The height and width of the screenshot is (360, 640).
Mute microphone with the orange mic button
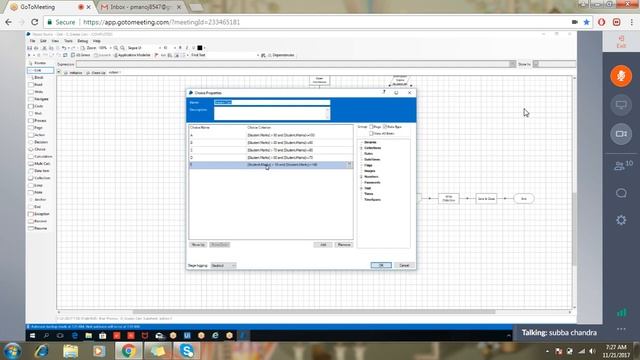point(621,76)
